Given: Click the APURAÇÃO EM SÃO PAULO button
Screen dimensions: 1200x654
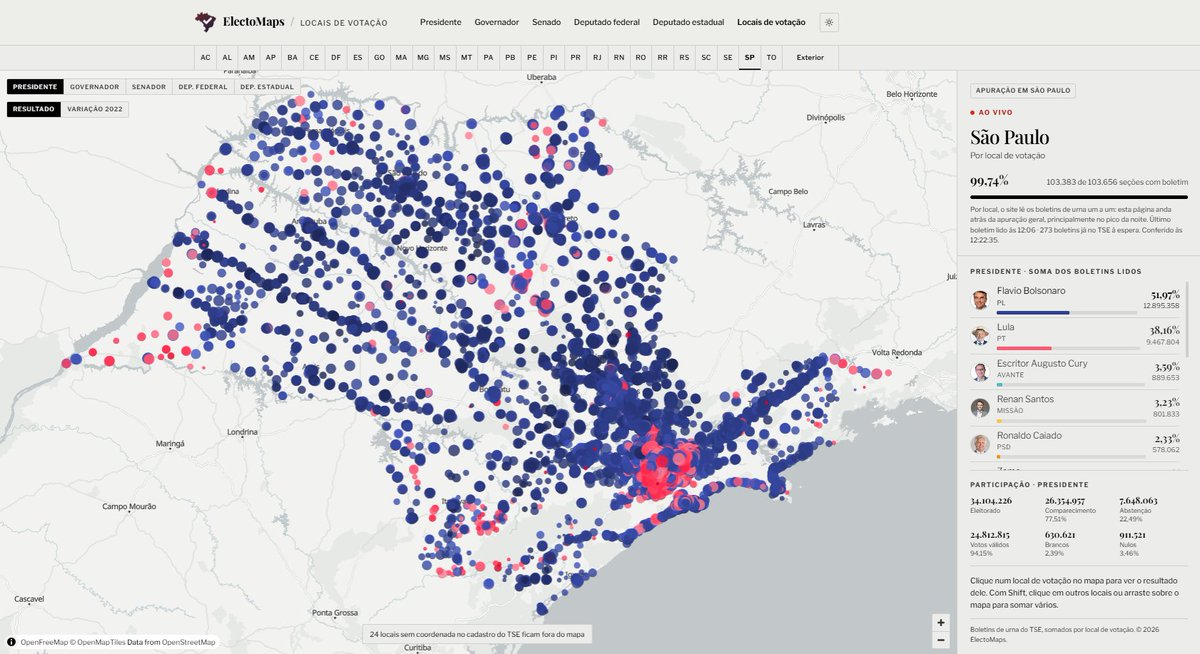Looking at the screenshot, I should click(x=1022, y=90).
